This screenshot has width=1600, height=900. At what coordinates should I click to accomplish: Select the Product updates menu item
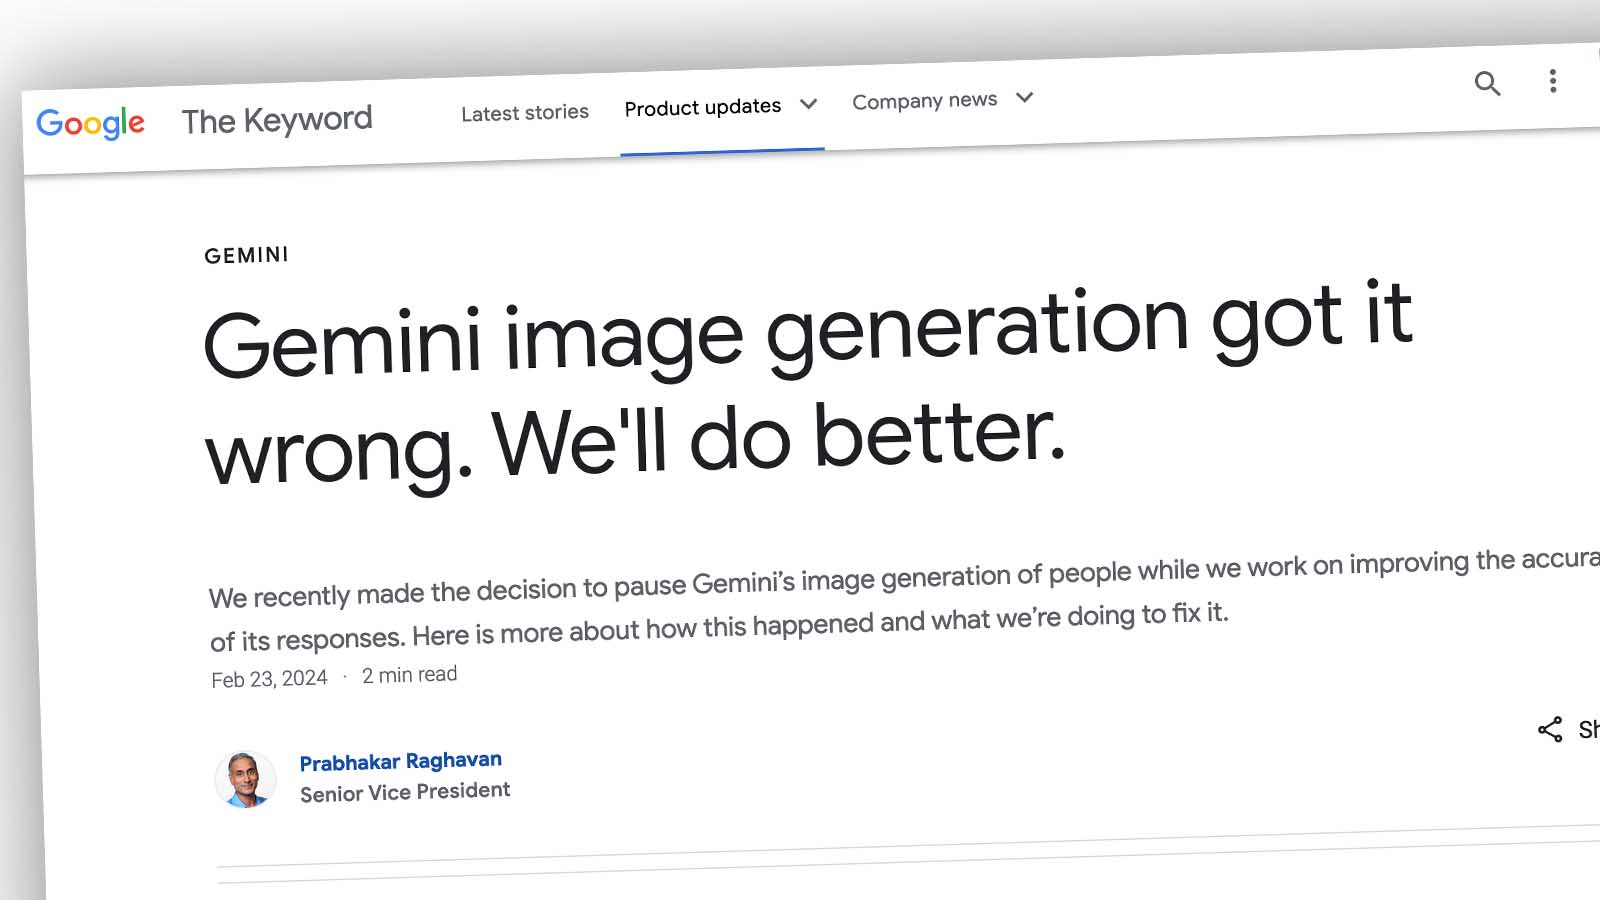(x=702, y=107)
